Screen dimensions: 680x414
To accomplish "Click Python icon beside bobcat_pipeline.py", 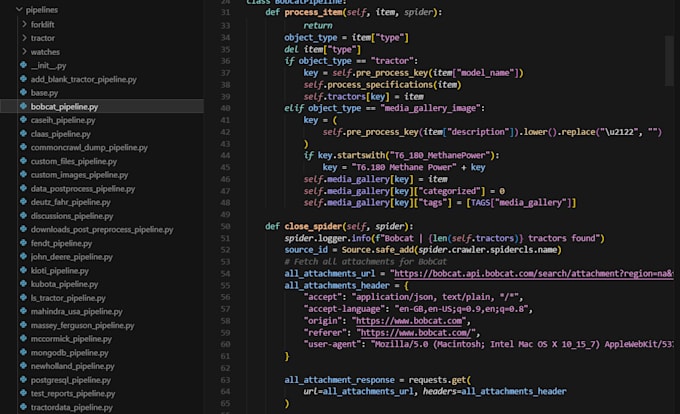I will (x=23, y=106).
